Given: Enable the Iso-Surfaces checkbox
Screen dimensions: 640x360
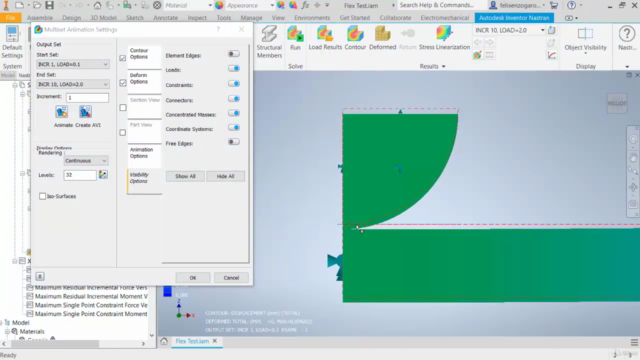Looking at the screenshot, I should (x=42, y=196).
